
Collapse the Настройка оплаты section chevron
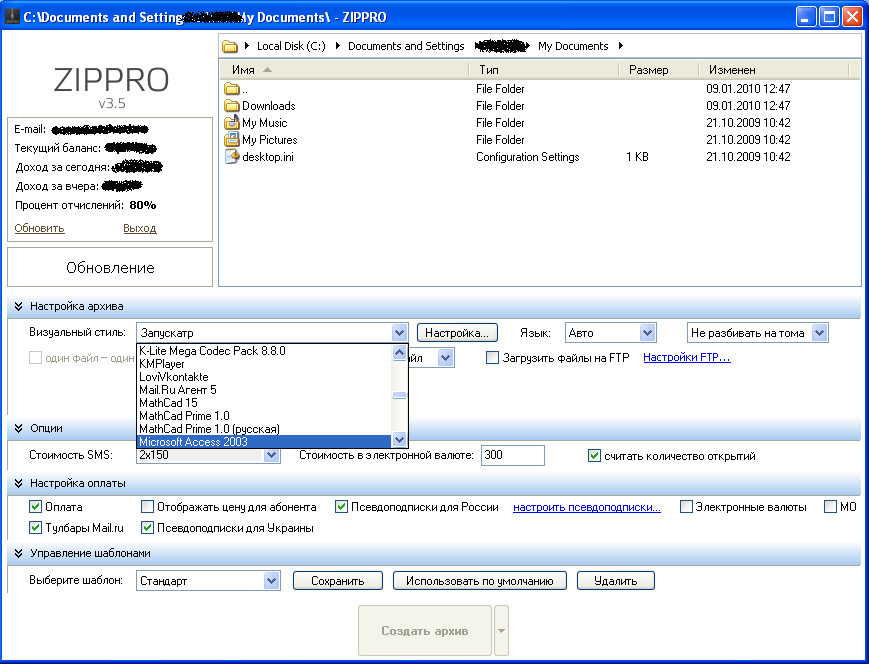pyautogui.click(x=18, y=484)
